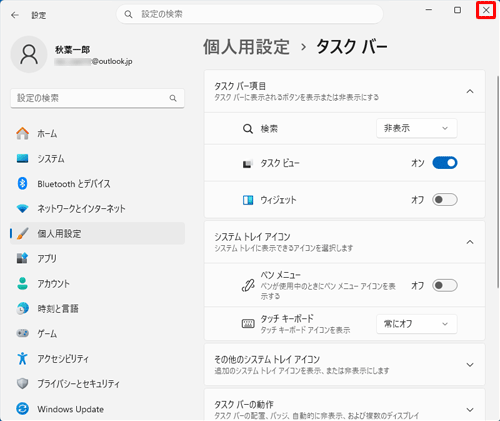Open Windows Update settings
Image resolution: width=500 pixels, height=421 pixels.
click(x=97, y=409)
